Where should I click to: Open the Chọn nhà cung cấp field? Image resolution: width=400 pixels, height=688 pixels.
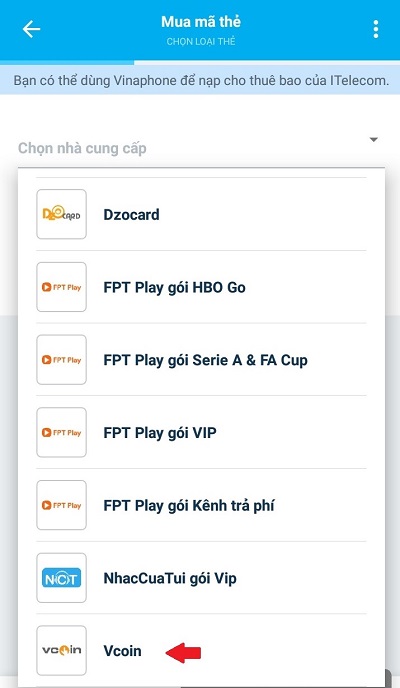pyautogui.click(x=198, y=148)
